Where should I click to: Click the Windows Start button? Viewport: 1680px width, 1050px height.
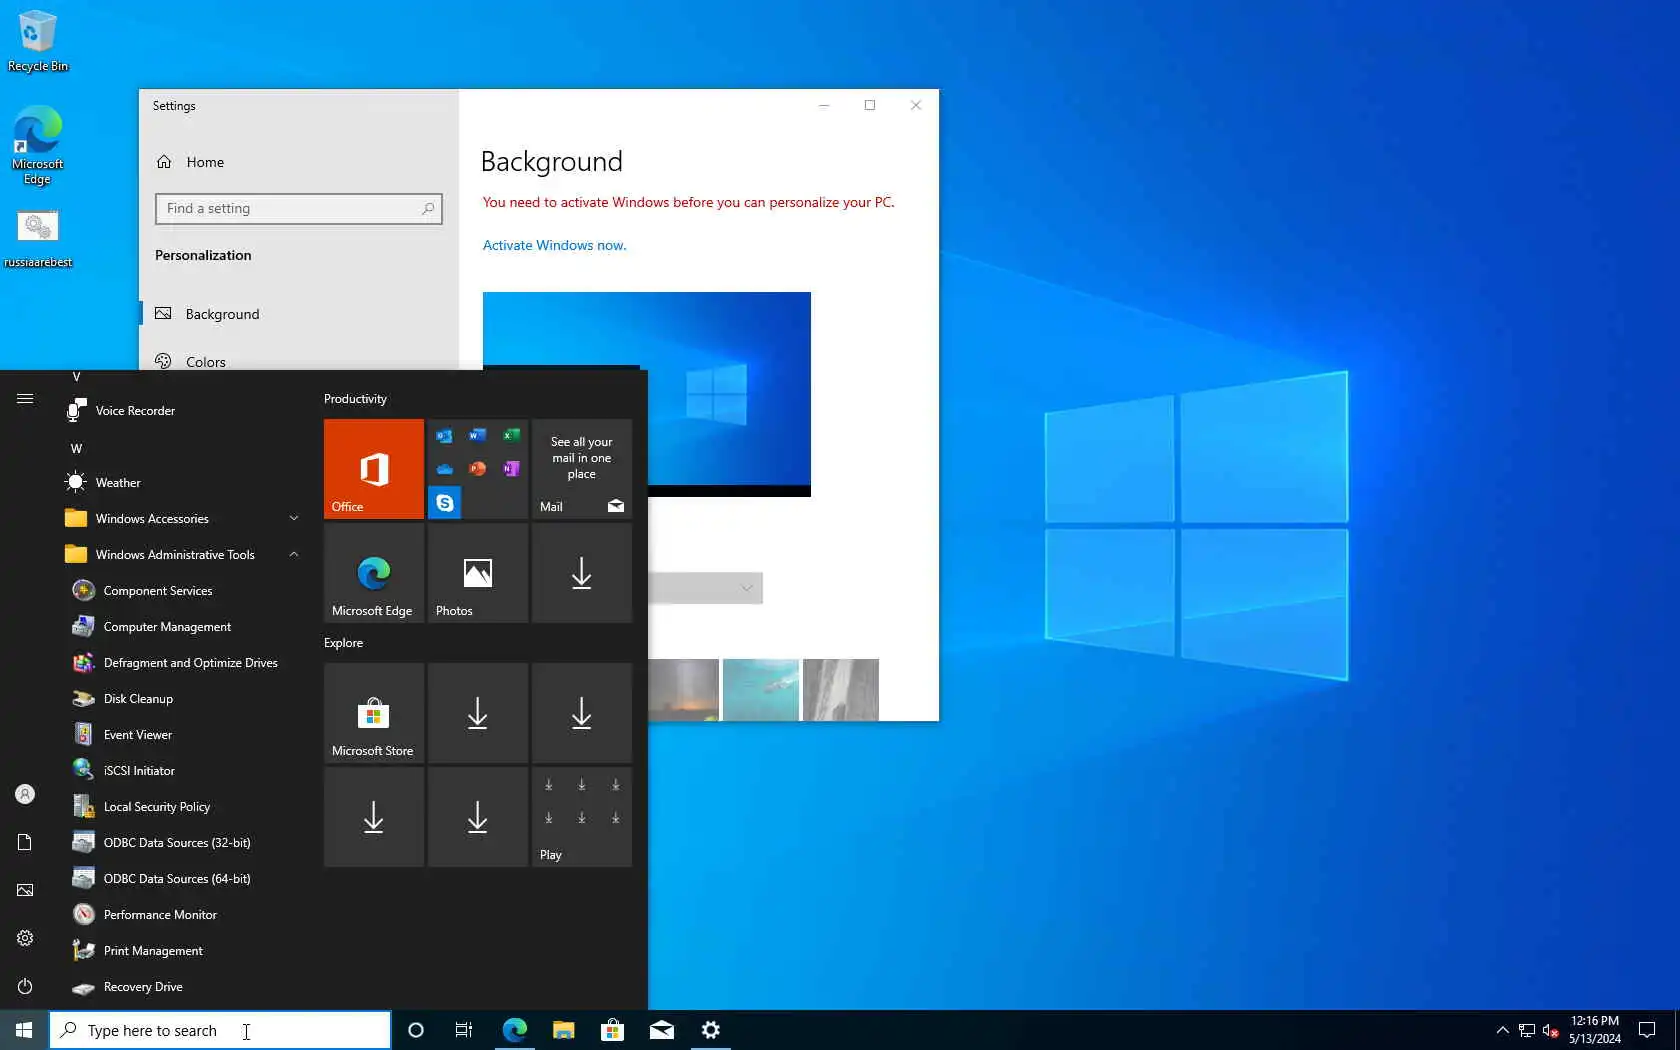(24, 1030)
